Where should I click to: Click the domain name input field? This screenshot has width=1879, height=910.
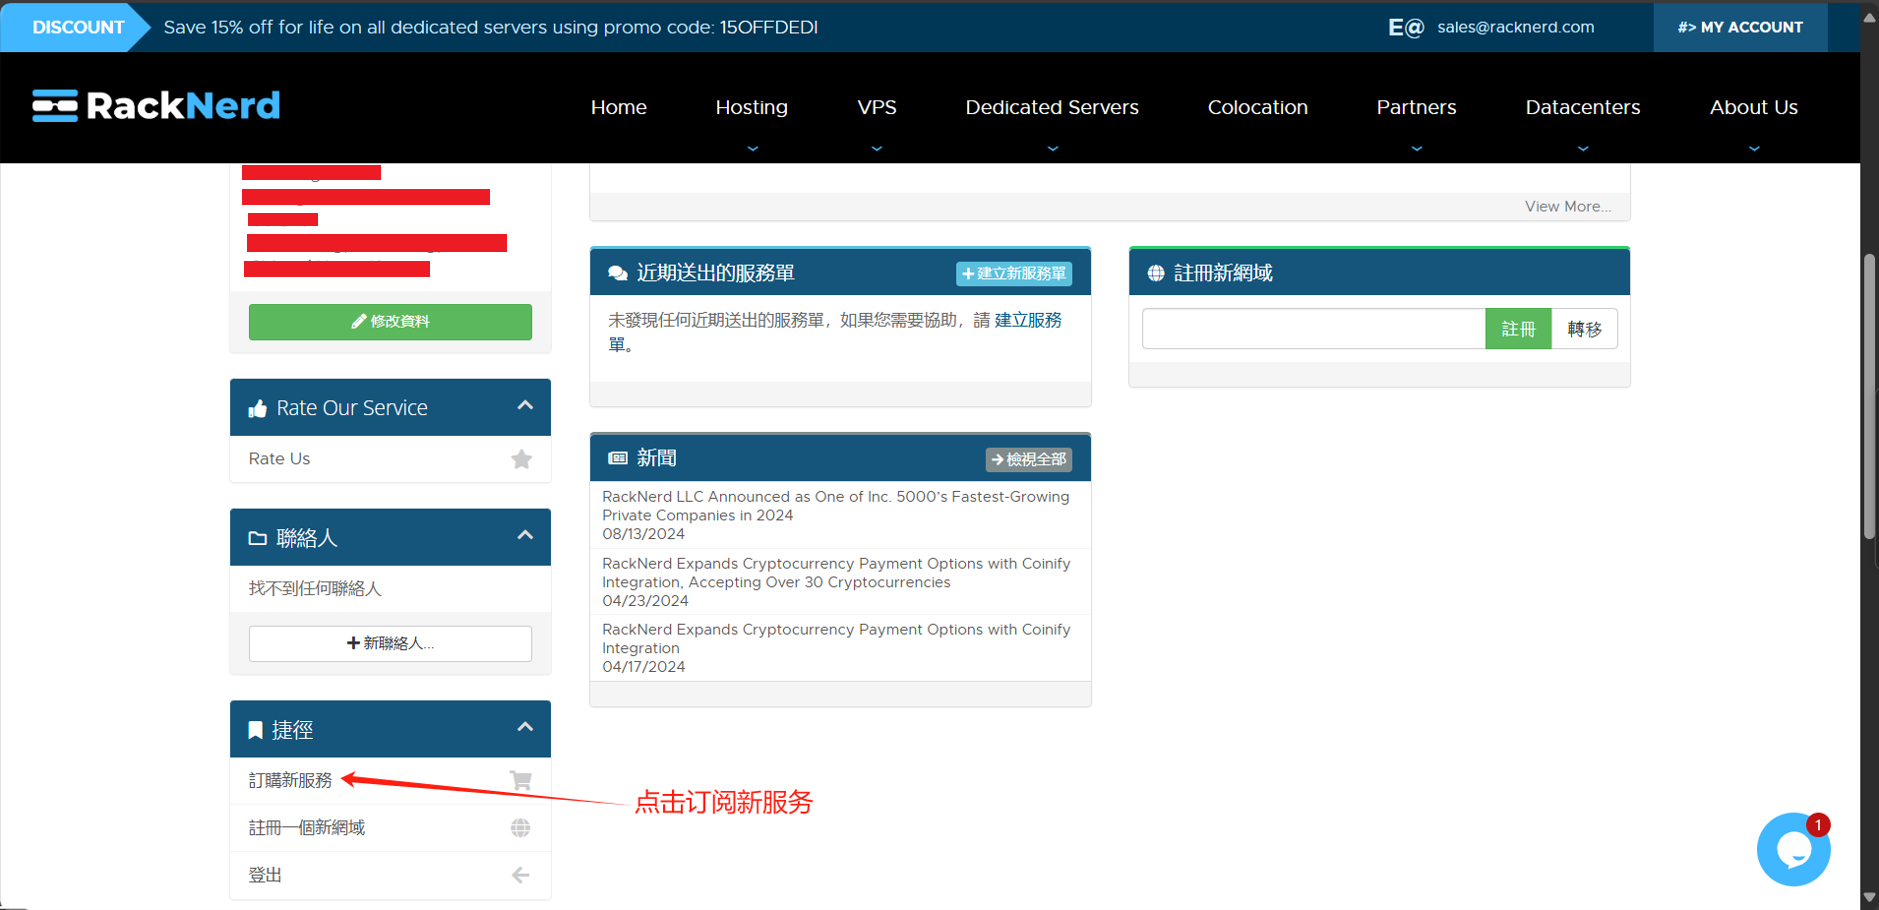[1313, 329]
